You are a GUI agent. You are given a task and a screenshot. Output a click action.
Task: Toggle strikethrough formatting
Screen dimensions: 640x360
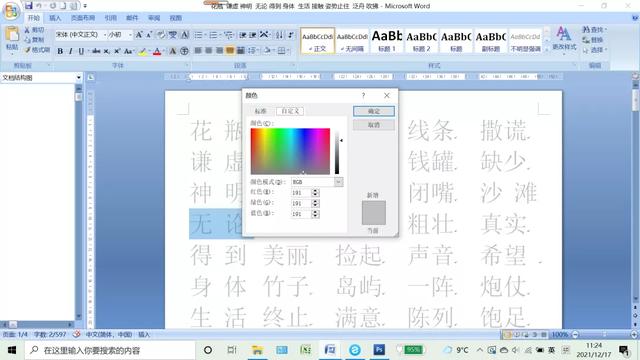(x=96, y=51)
